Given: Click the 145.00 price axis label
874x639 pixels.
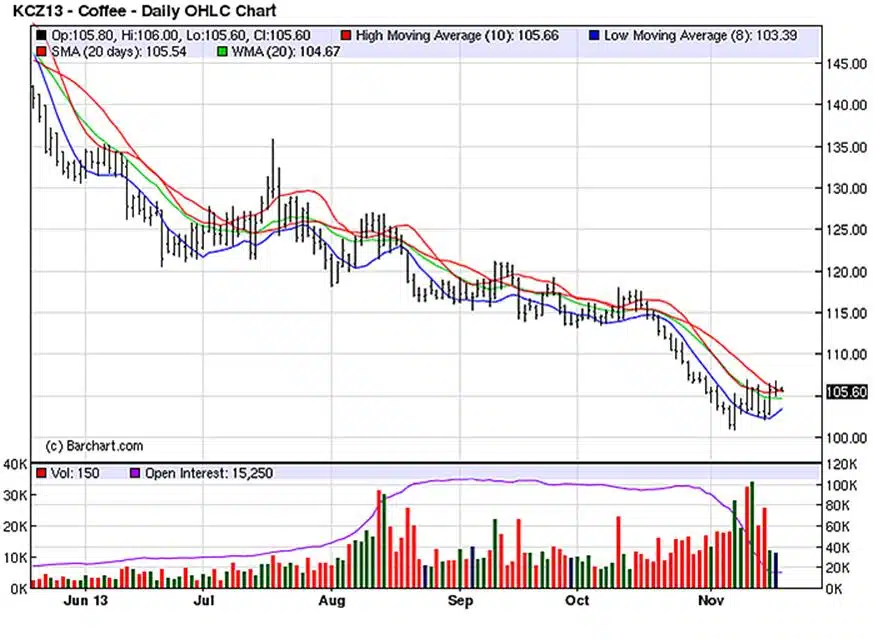Looking at the screenshot, I should (848, 63).
